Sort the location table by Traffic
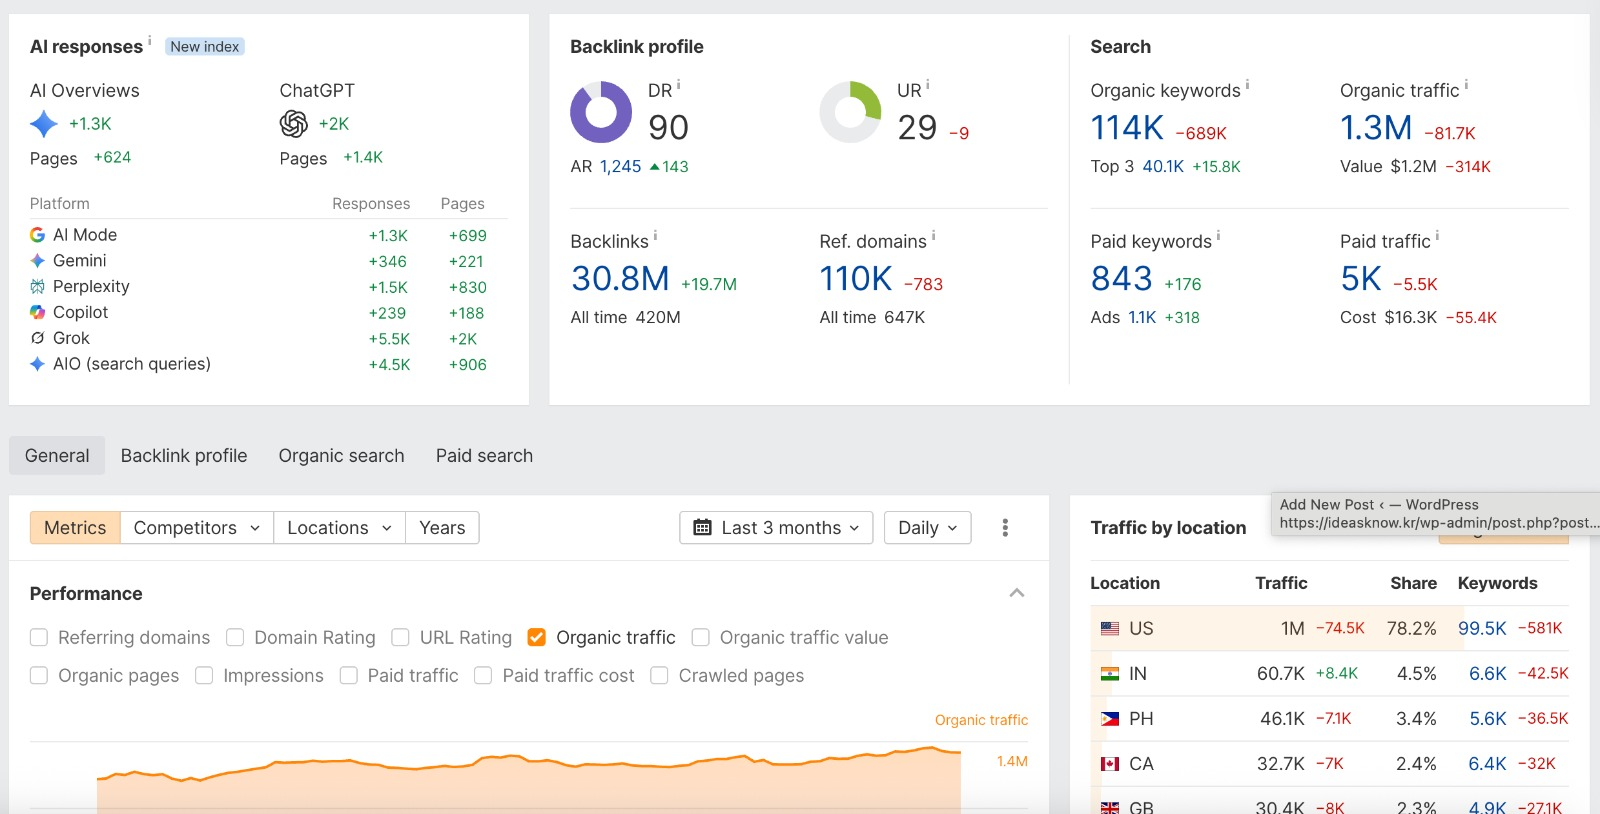 [x=1281, y=583]
